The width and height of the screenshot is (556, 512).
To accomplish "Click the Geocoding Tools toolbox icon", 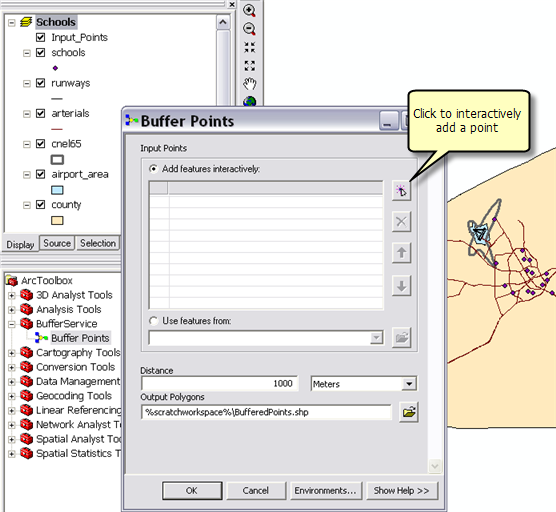I will tap(27, 395).
